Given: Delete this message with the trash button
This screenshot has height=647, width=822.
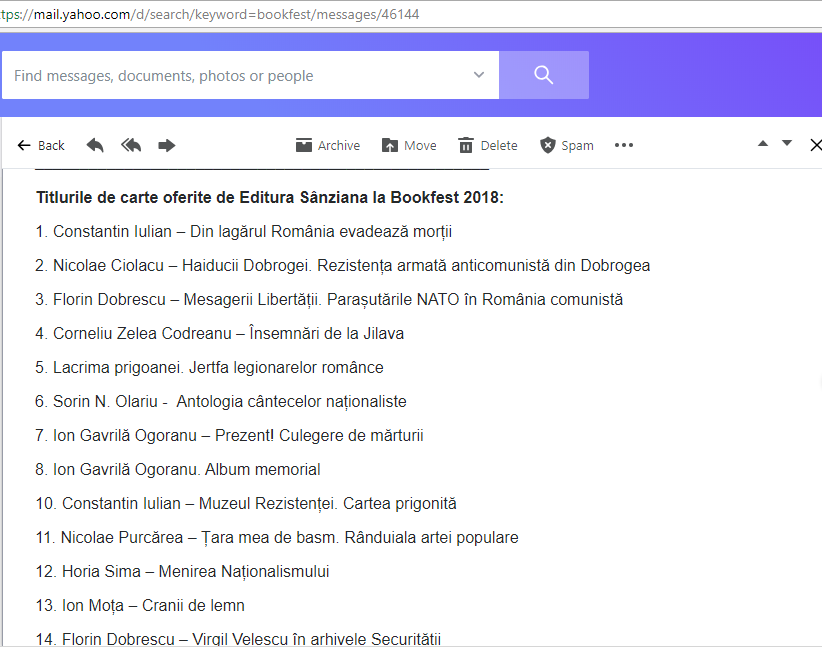Looking at the screenshot, I should click(487, 146).
